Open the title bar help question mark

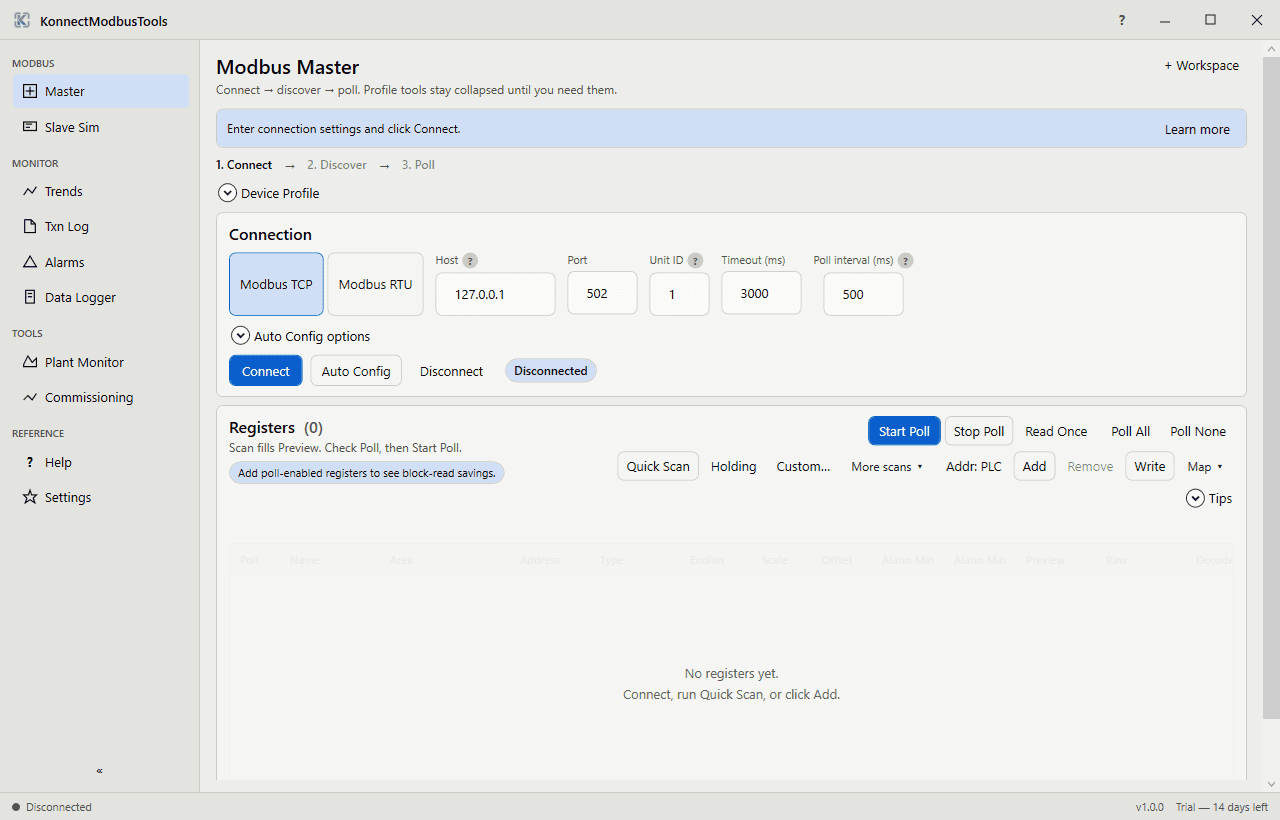(1122, 20)
